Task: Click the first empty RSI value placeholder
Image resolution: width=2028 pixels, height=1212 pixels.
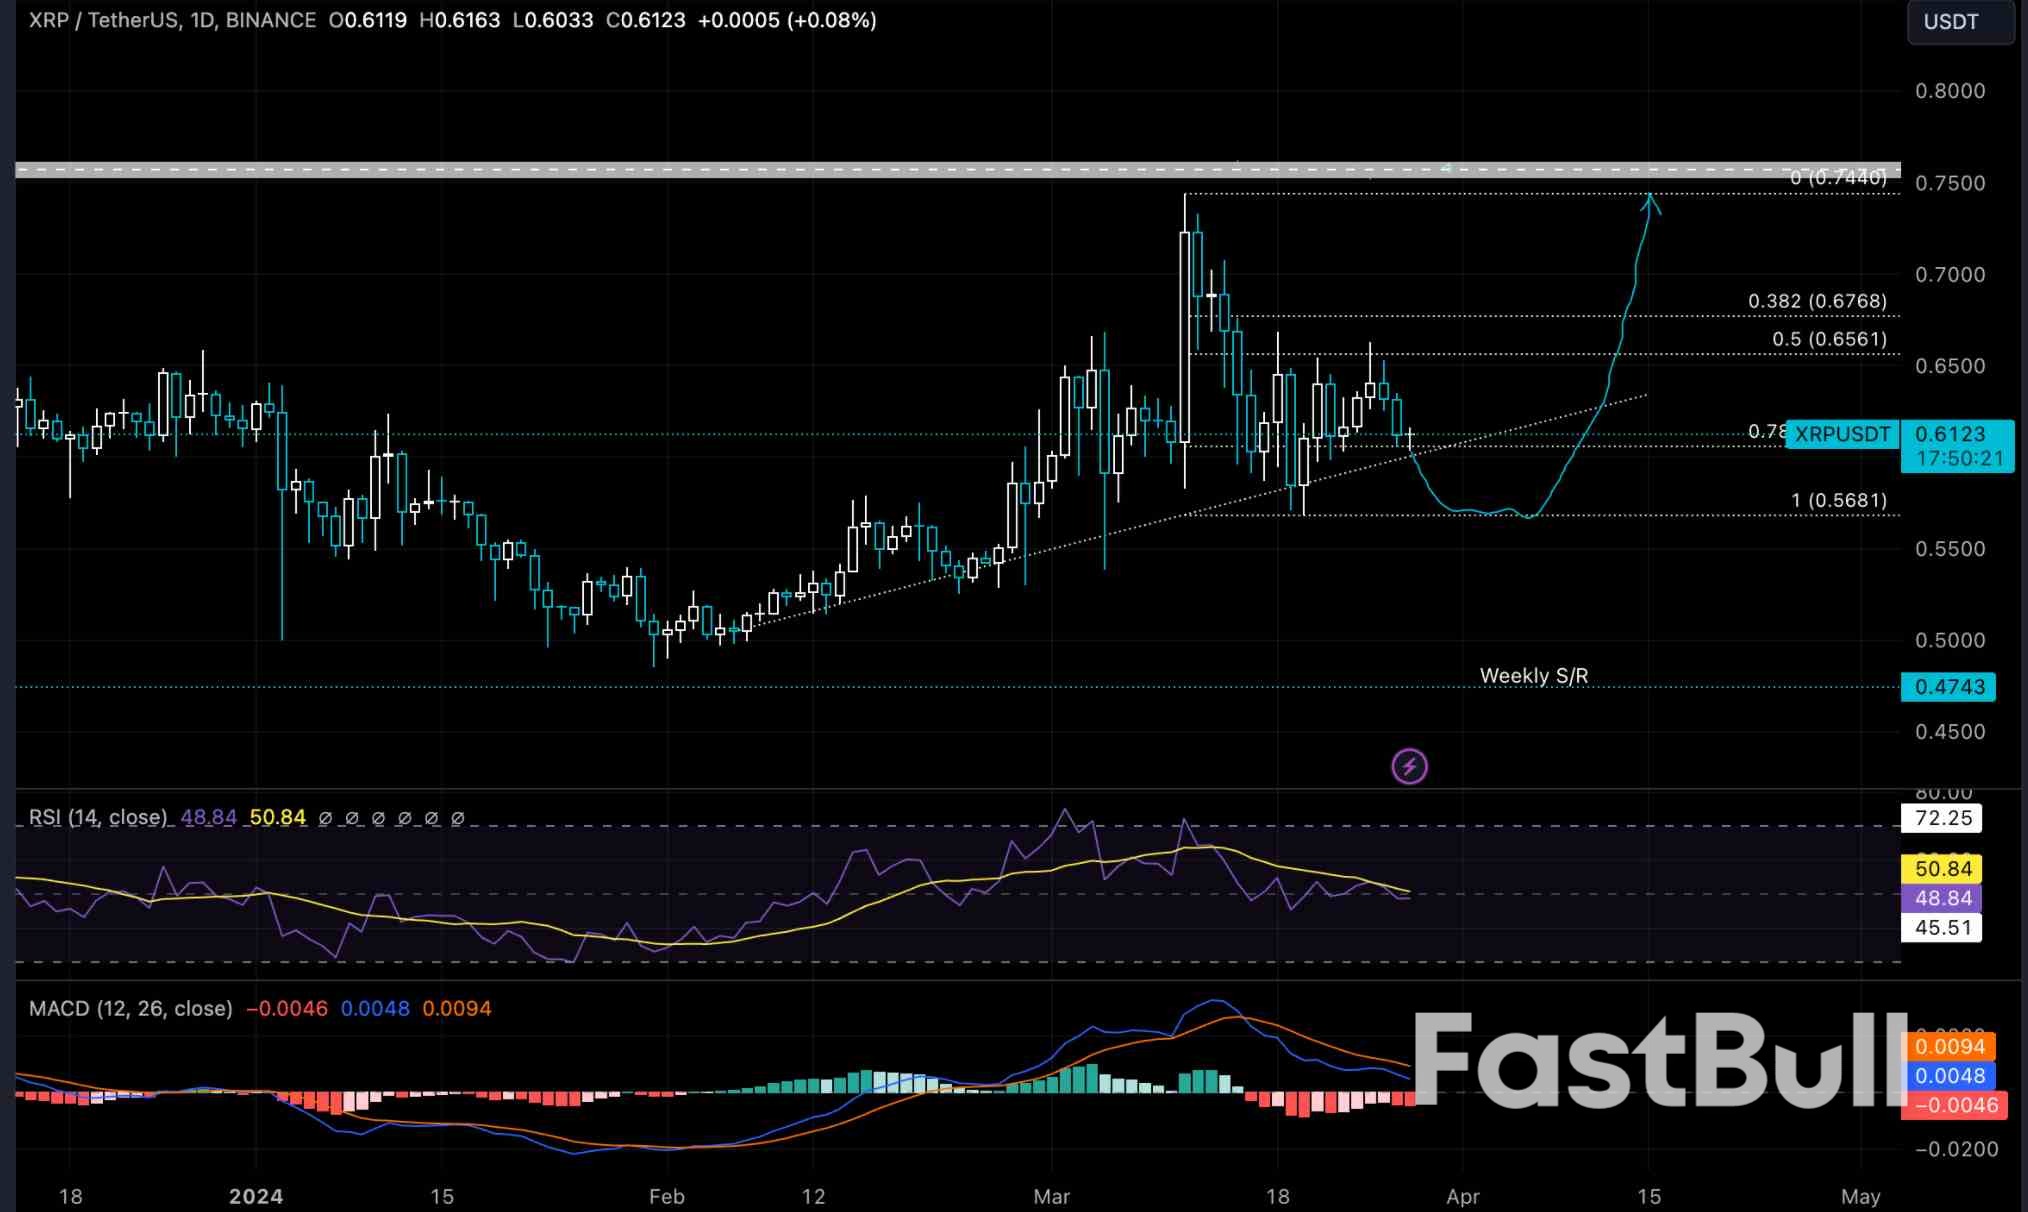Action: 325,818
